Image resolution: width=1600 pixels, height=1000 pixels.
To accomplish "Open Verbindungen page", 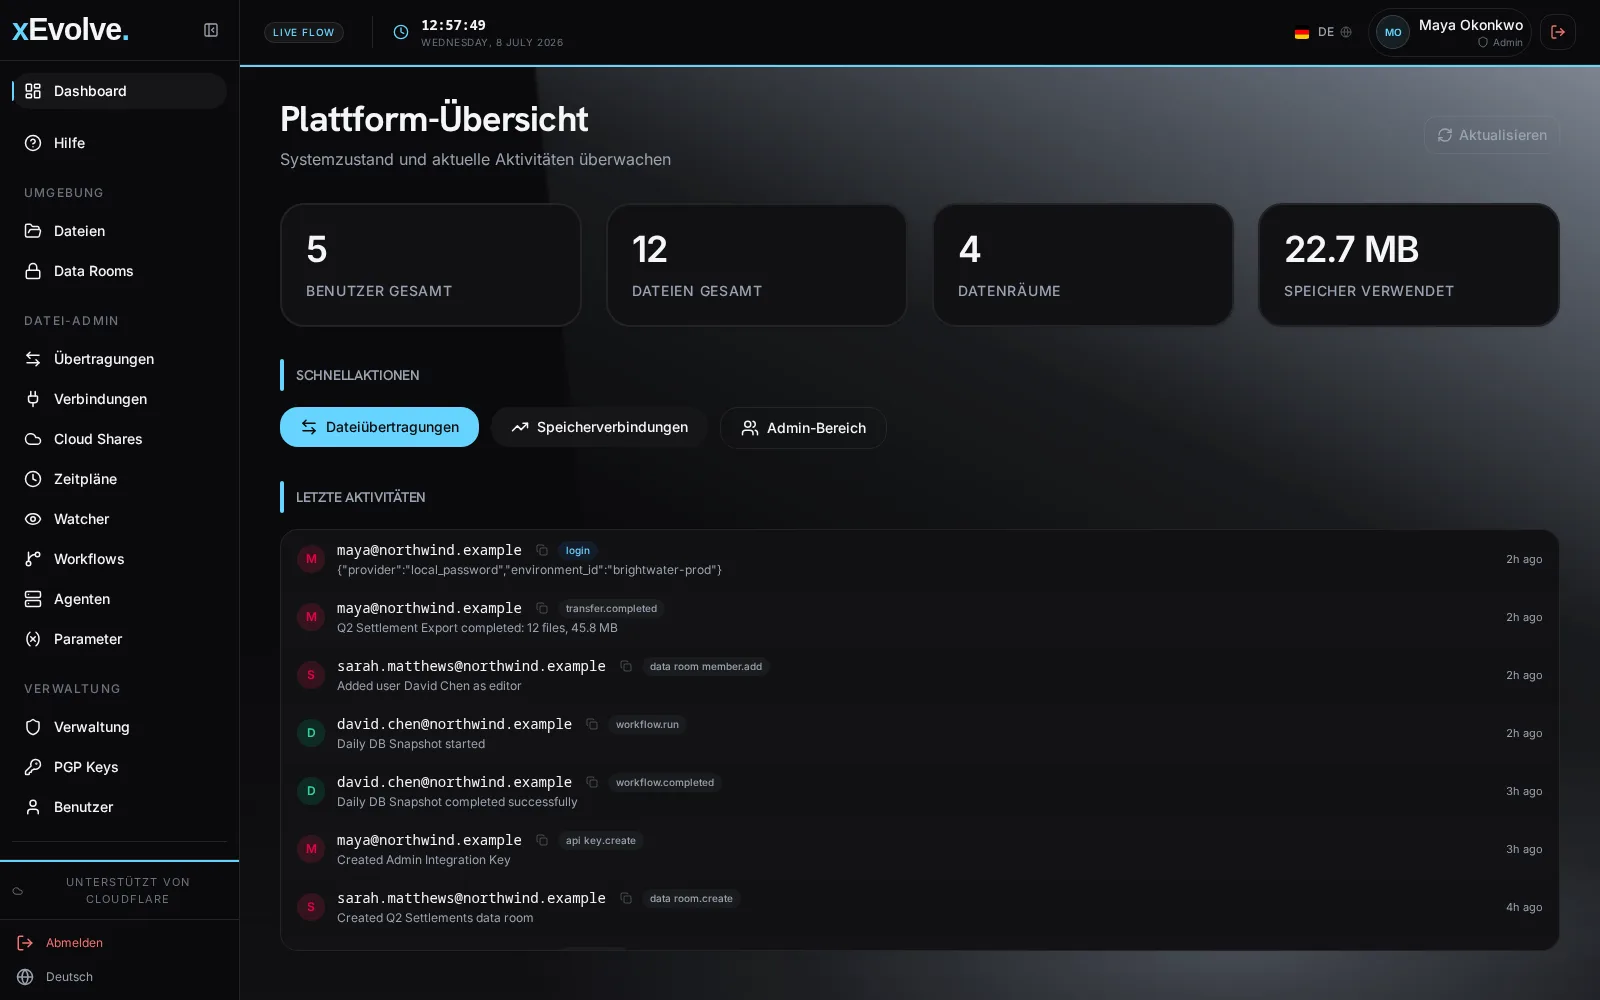I will [119, 399].
